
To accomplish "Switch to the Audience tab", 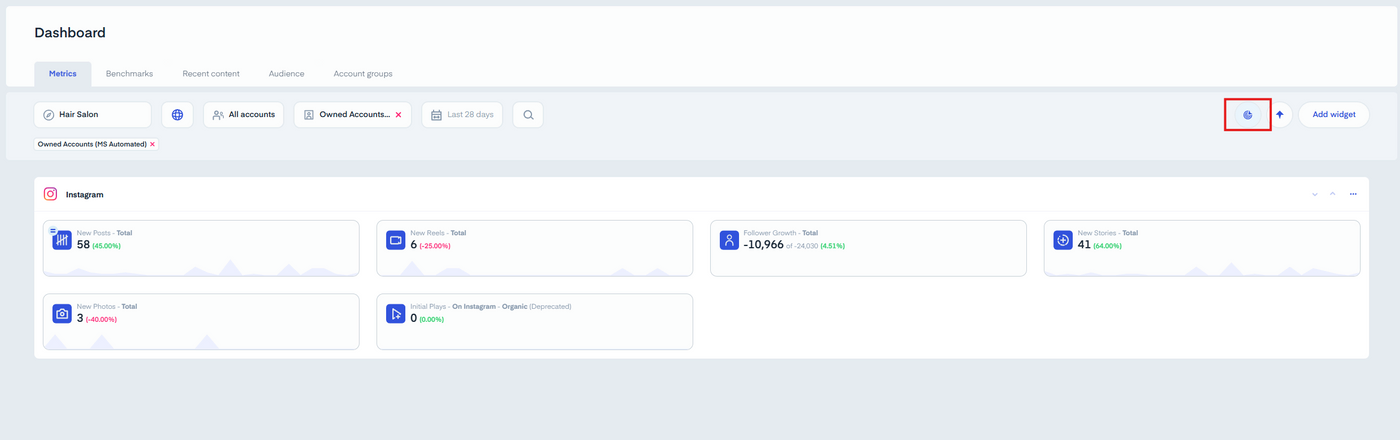I will [286, 74].
